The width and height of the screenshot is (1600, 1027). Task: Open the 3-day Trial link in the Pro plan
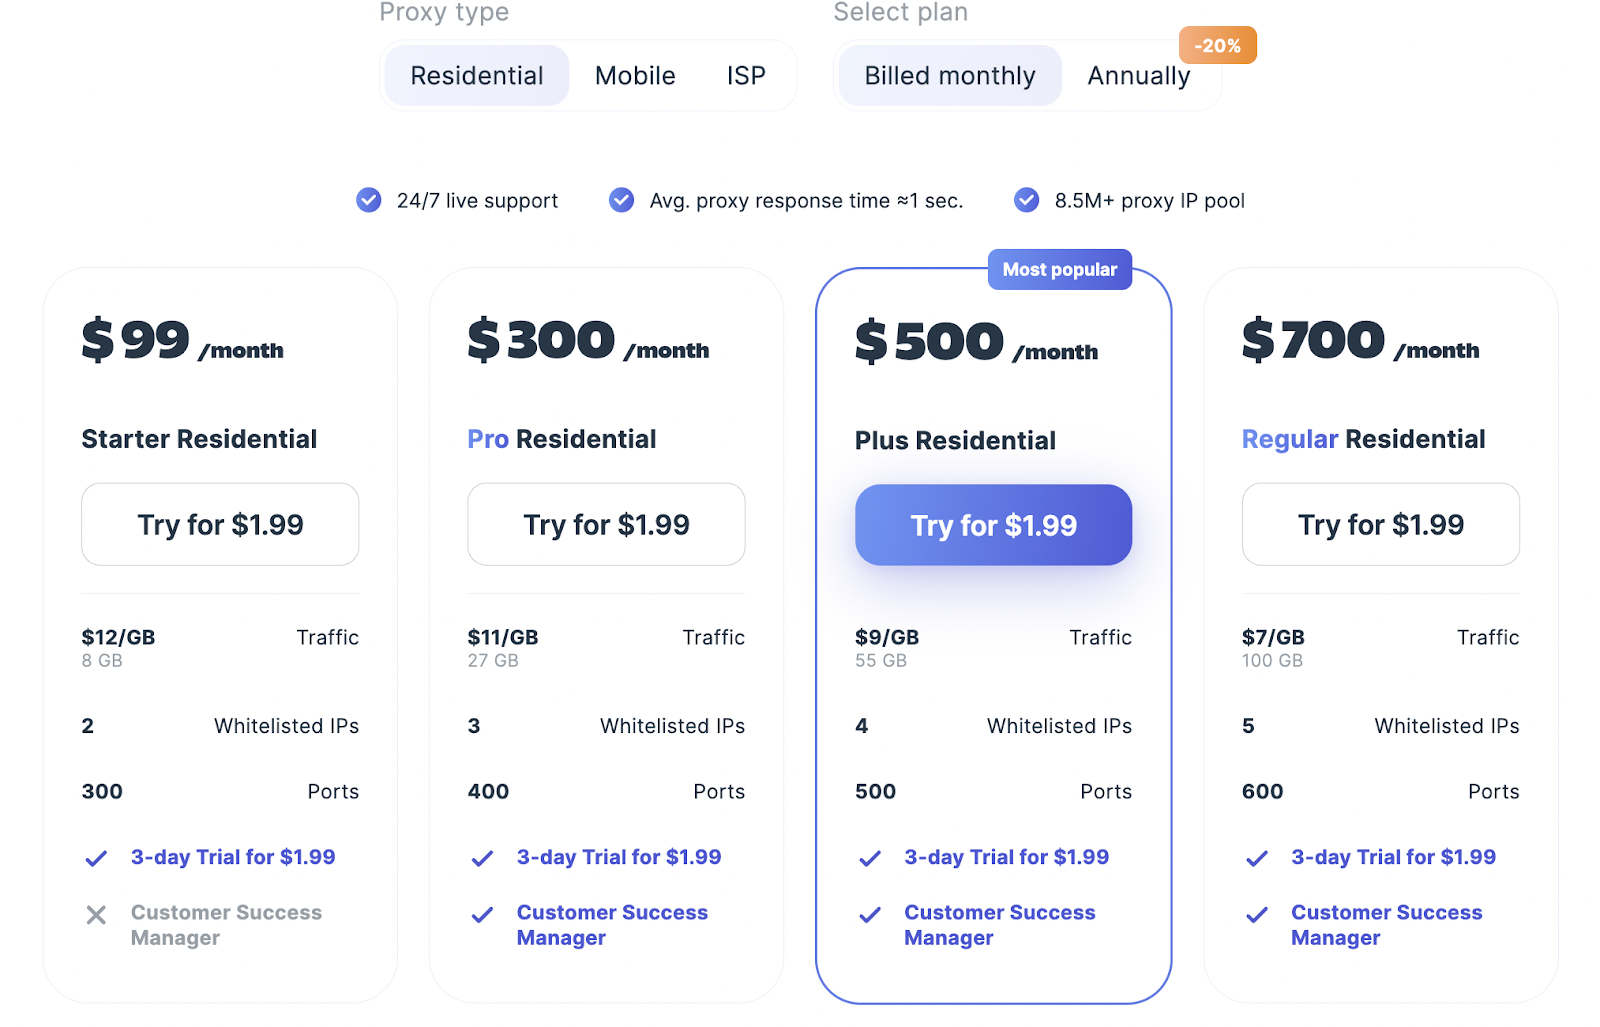click(618, 857)
